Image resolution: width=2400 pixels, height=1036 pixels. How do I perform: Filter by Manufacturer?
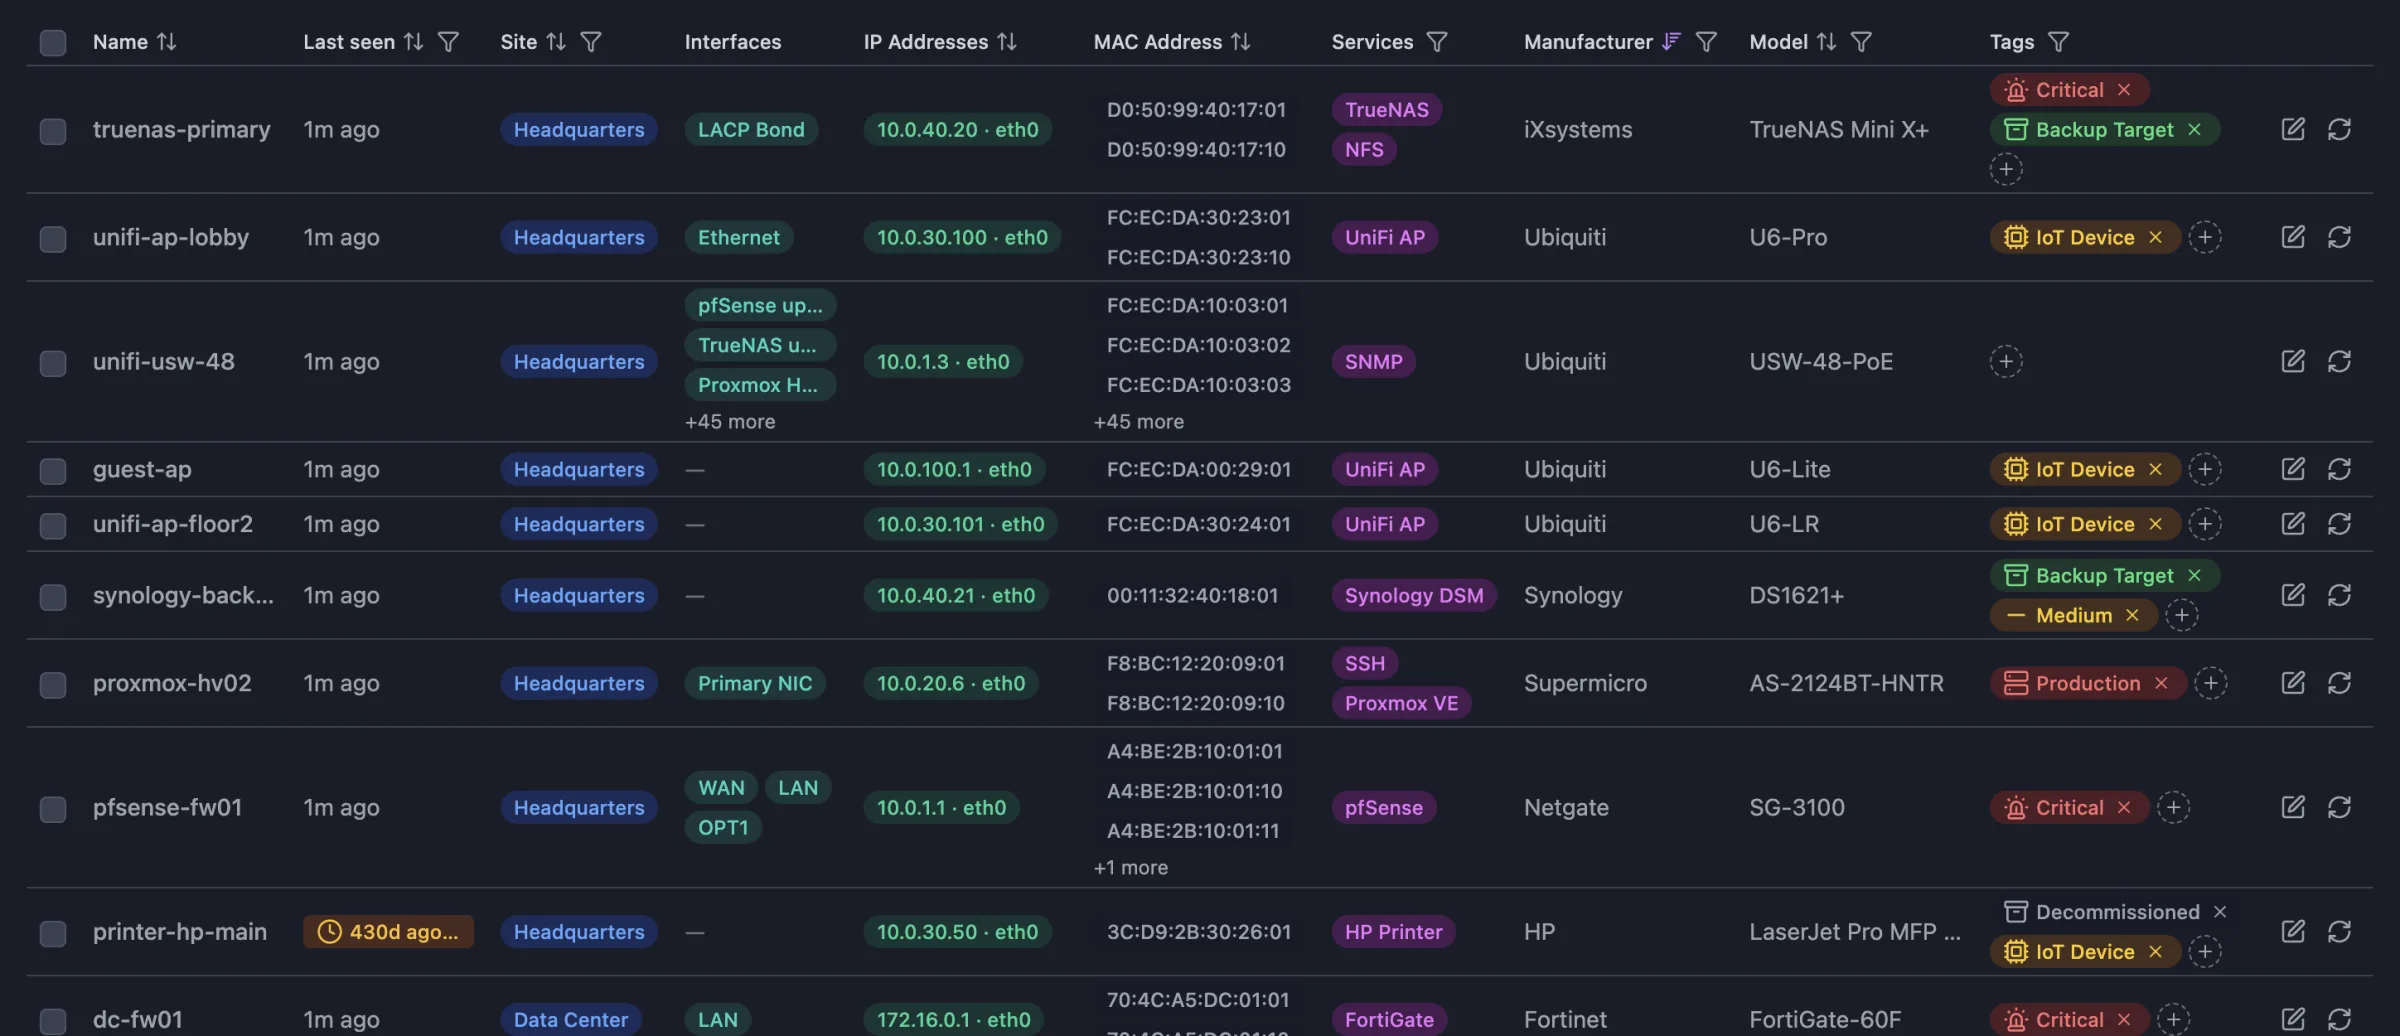tap(1707, 42)
